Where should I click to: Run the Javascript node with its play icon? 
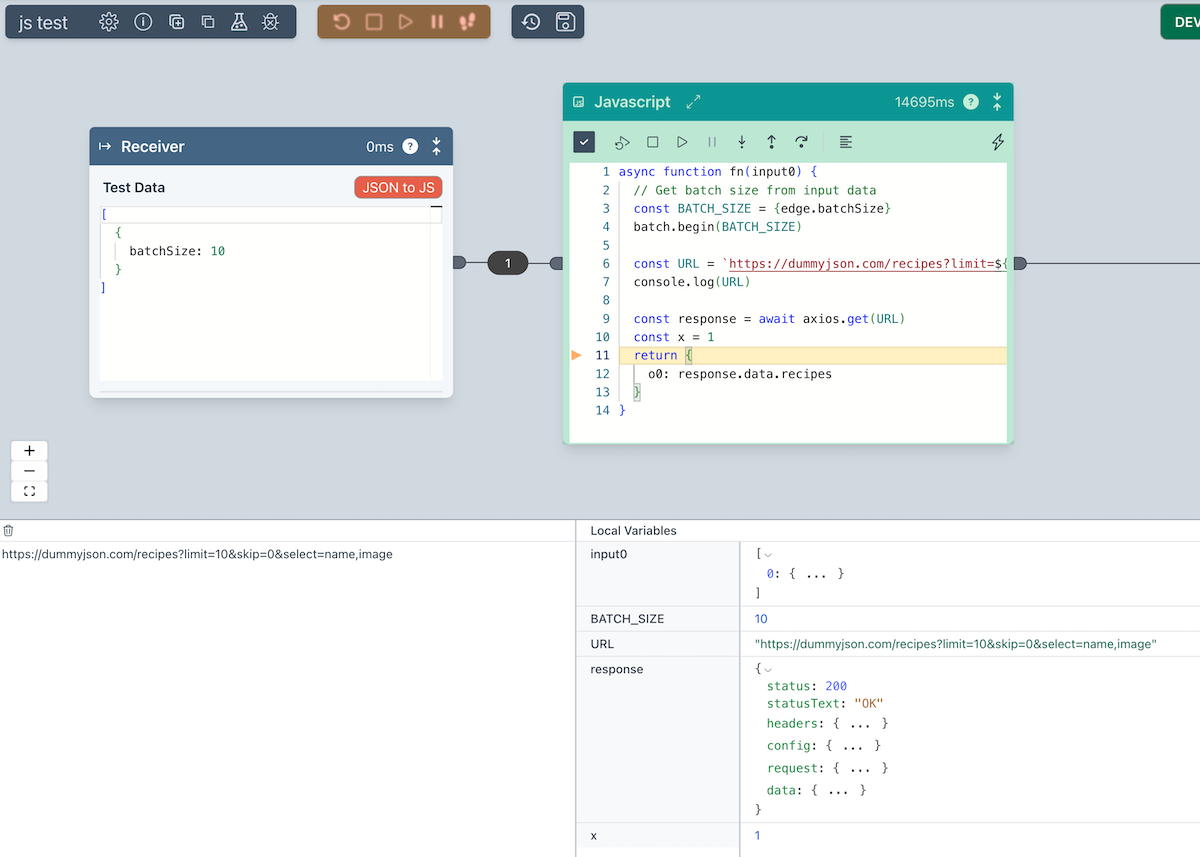(681, 142)
